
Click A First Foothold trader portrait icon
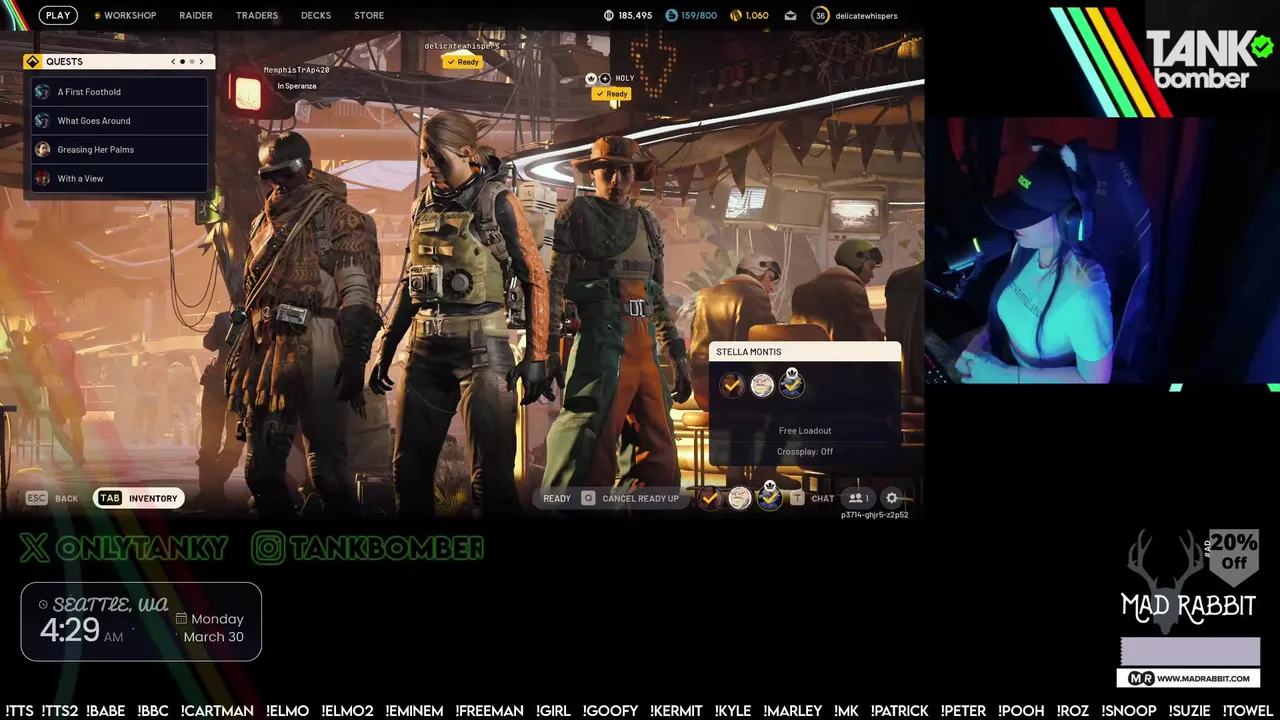click(x=42, y=92)
